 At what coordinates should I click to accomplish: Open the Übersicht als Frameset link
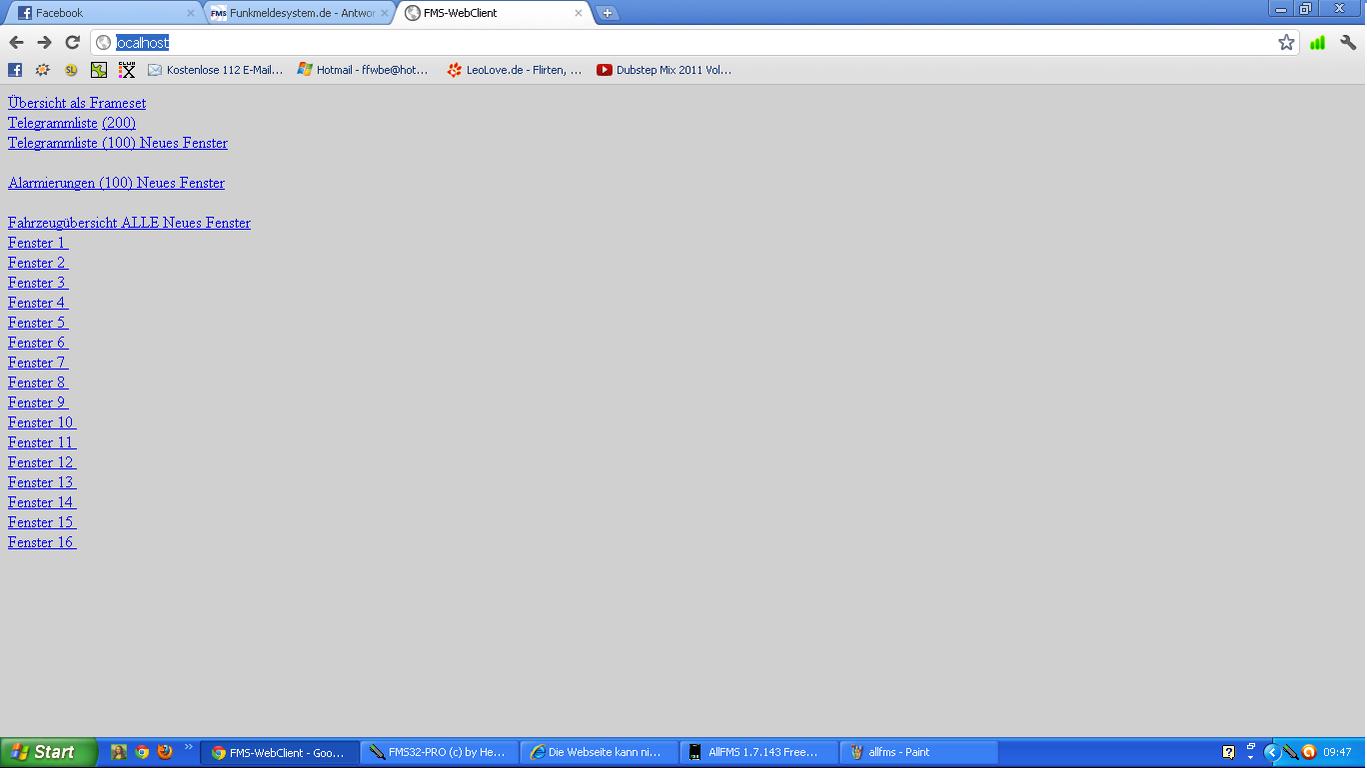point(77,103)
